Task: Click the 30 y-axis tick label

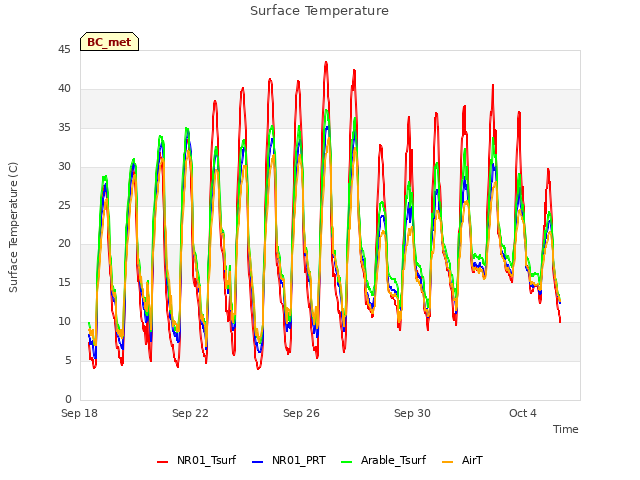Action: (64, 167)
